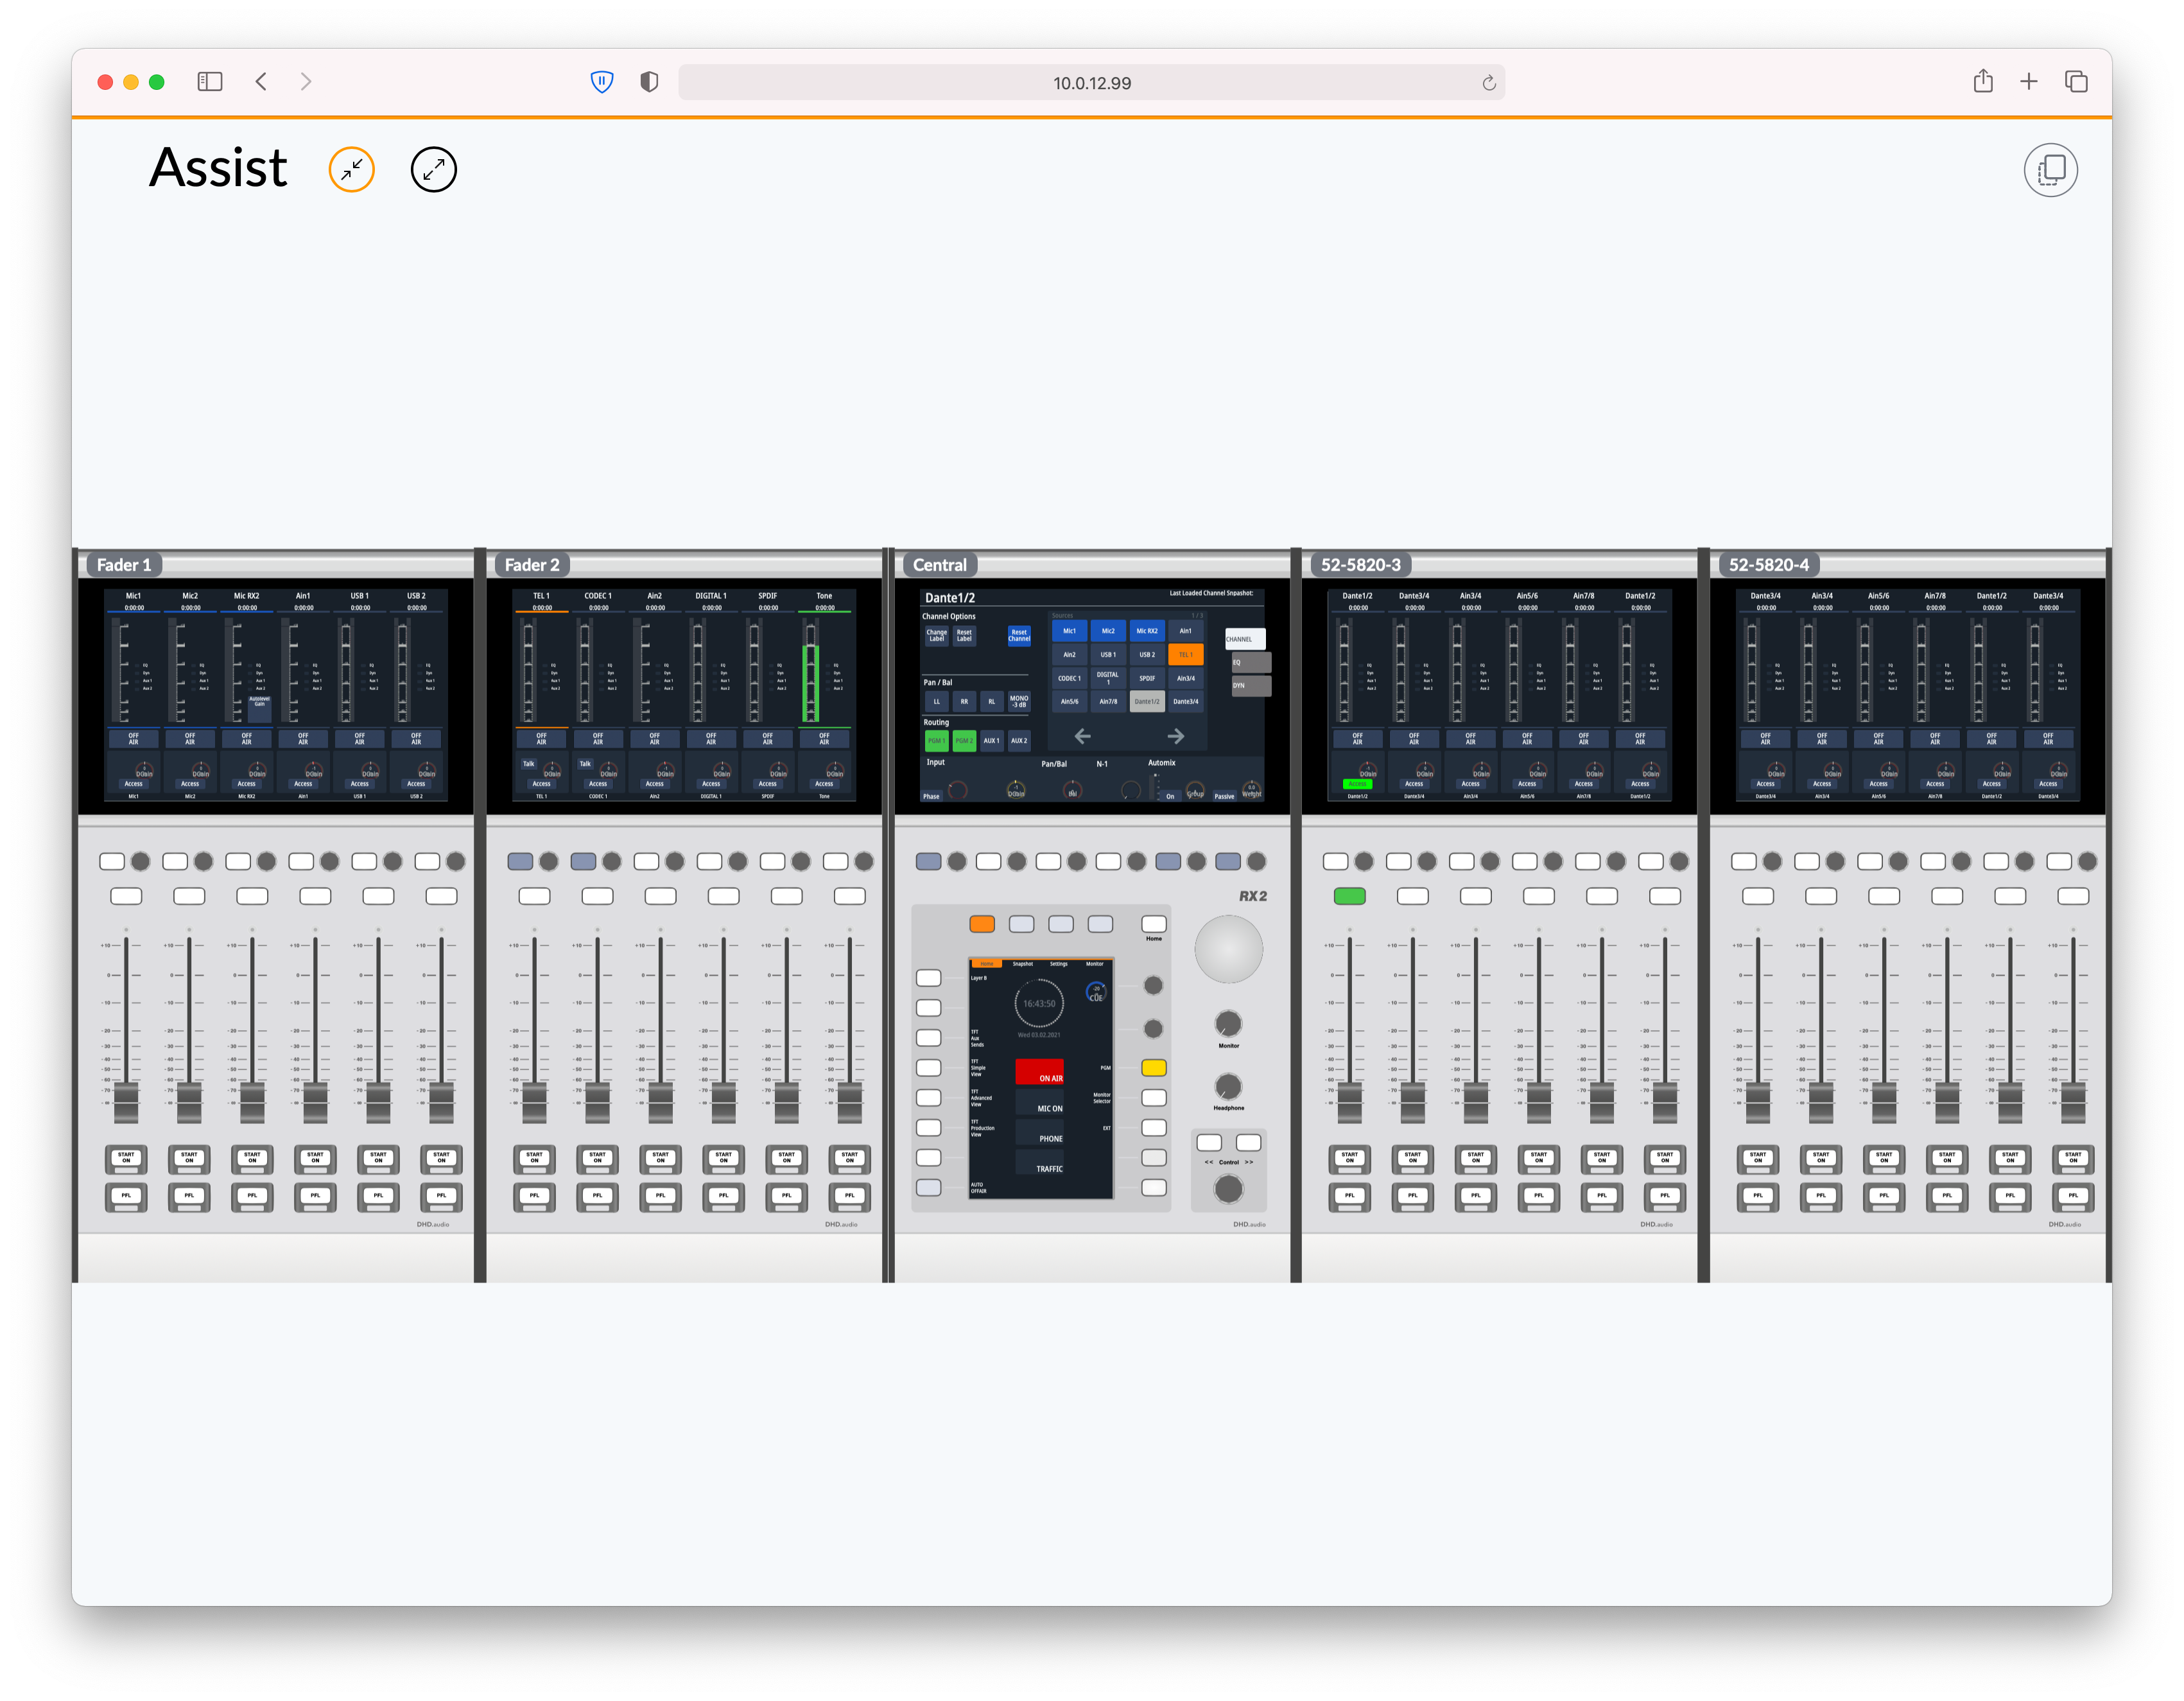Select the Dante3/4 source
Viewport: 2184px width, 1701px height.
click(1185, 701)
